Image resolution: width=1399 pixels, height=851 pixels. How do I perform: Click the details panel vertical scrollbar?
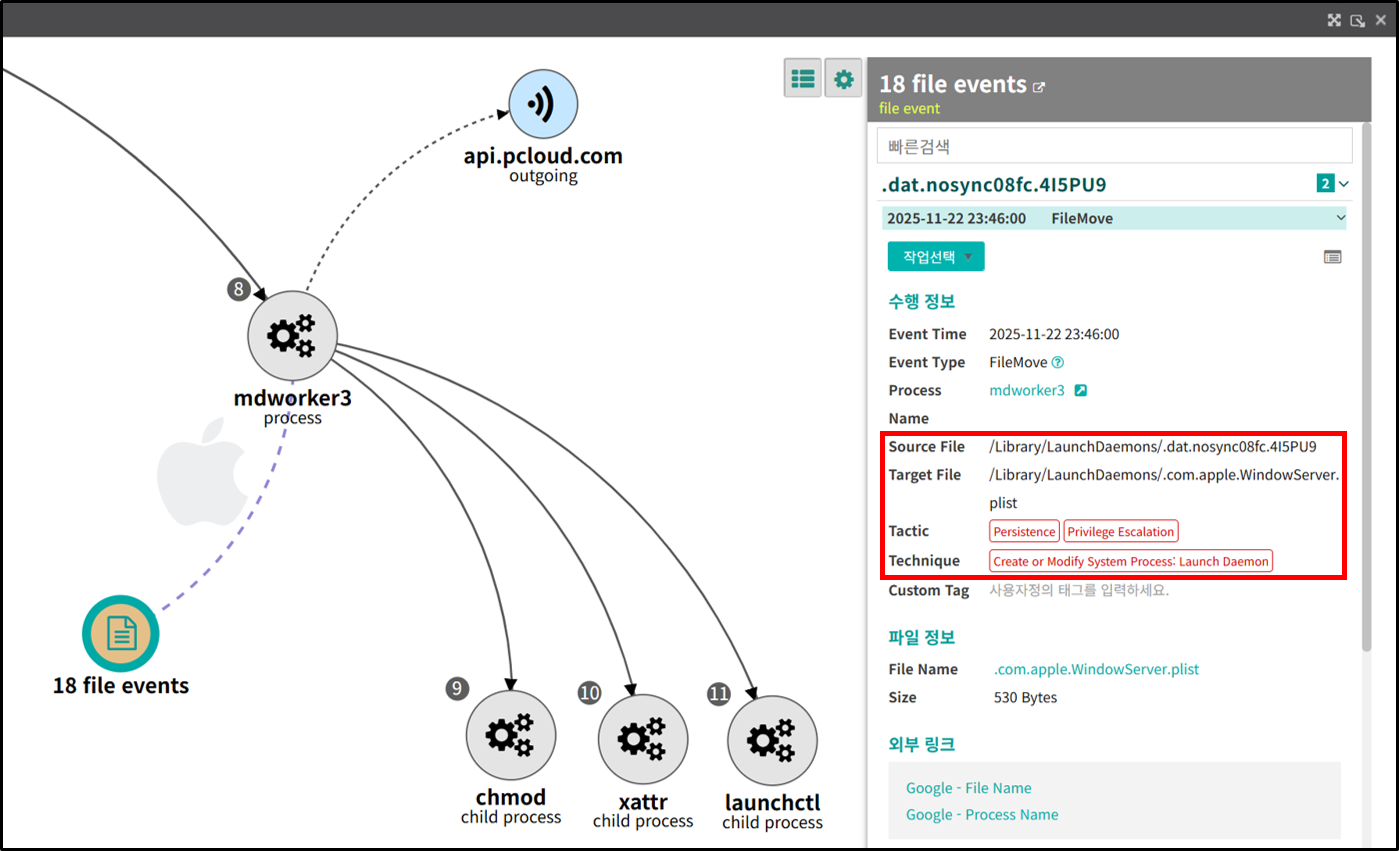tap(1365, 400)
